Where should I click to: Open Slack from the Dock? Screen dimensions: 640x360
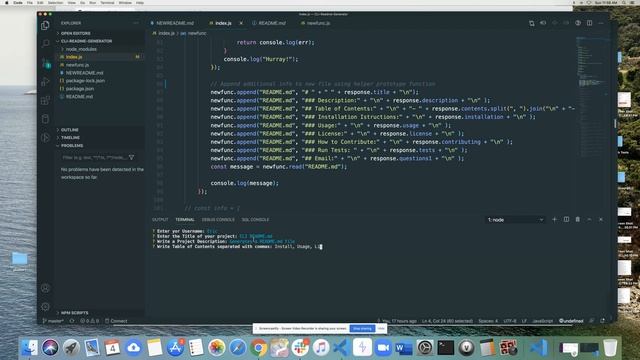coord(300,348)
